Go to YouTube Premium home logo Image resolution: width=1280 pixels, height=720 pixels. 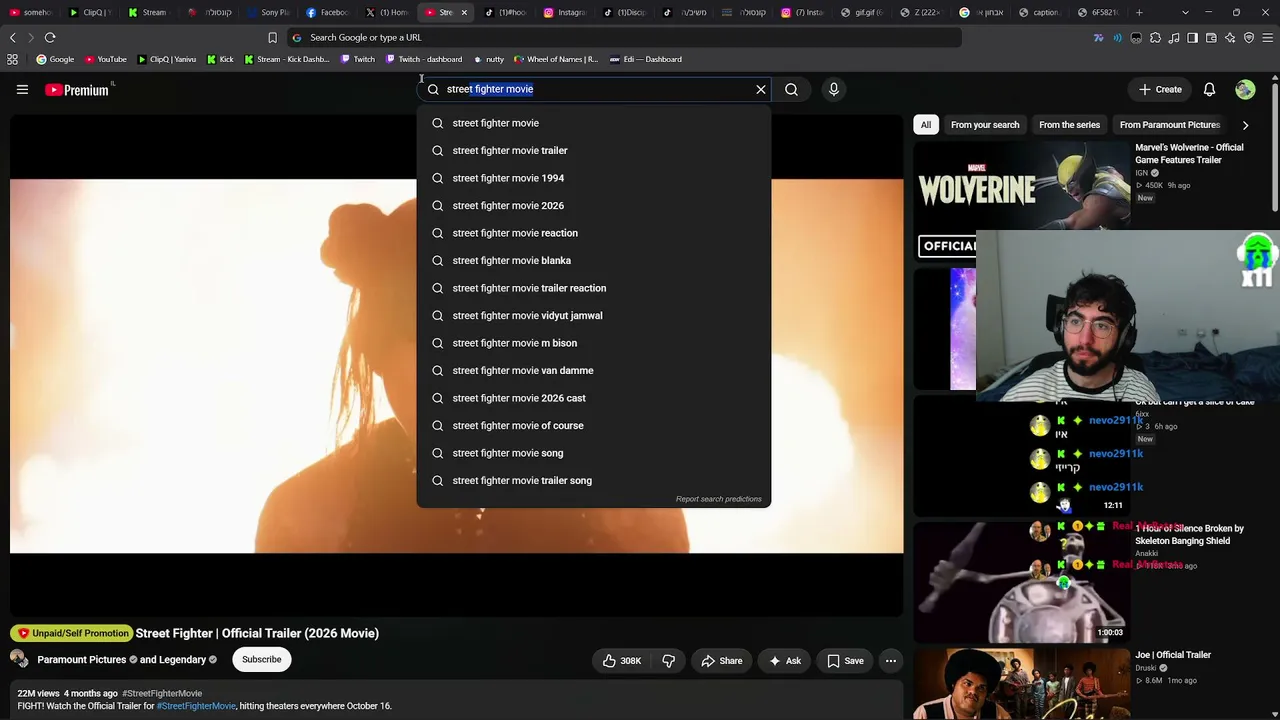pos(77,90)
